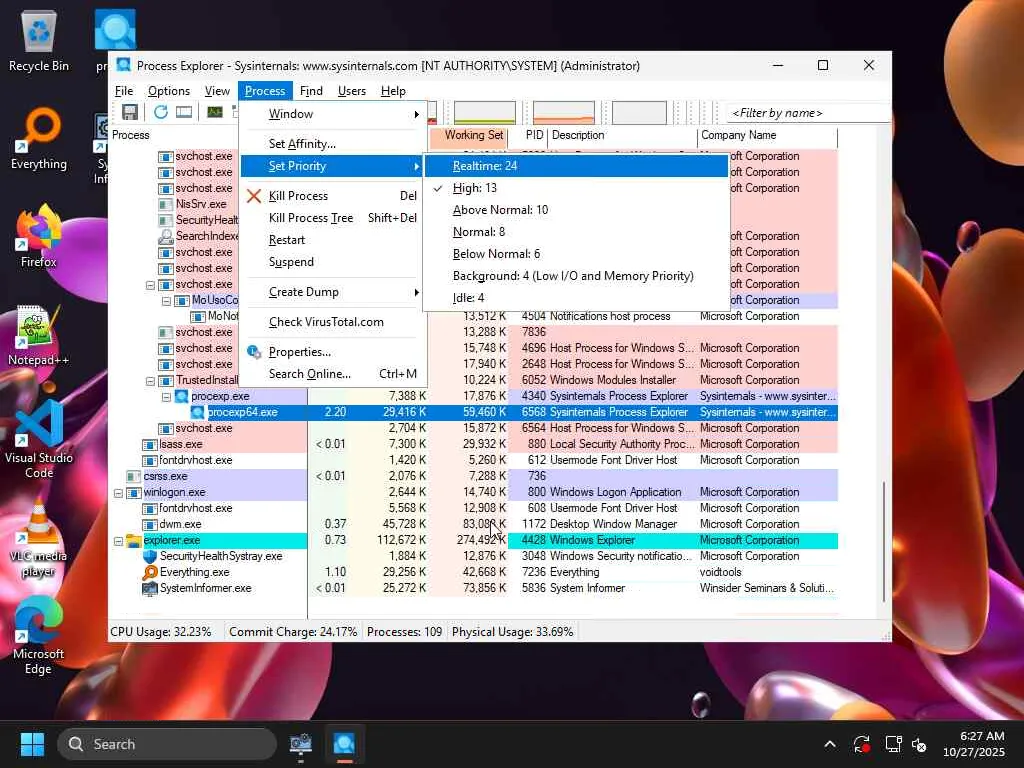The width and height of the screenshot is (1024, 768).
Task: Expand the Create Dump submenu
Action: coord(333,292)
